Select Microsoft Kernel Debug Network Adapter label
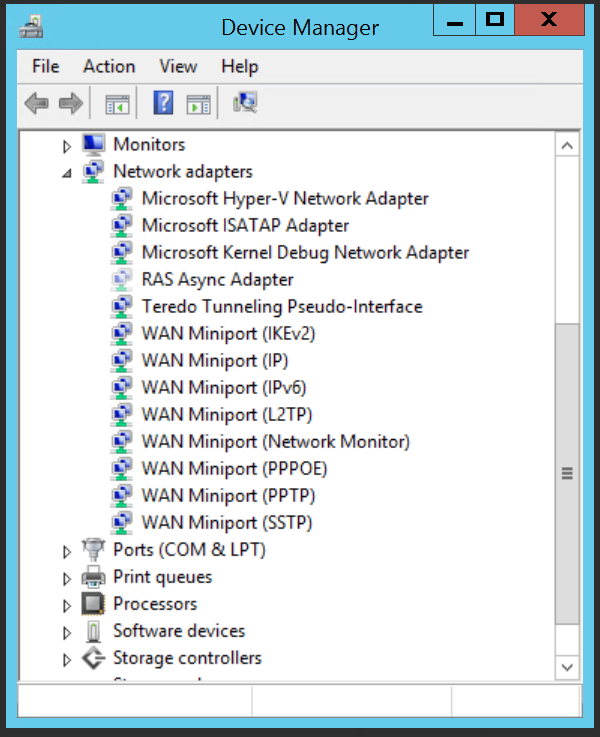Screen dimensions: 600x737 305,253
